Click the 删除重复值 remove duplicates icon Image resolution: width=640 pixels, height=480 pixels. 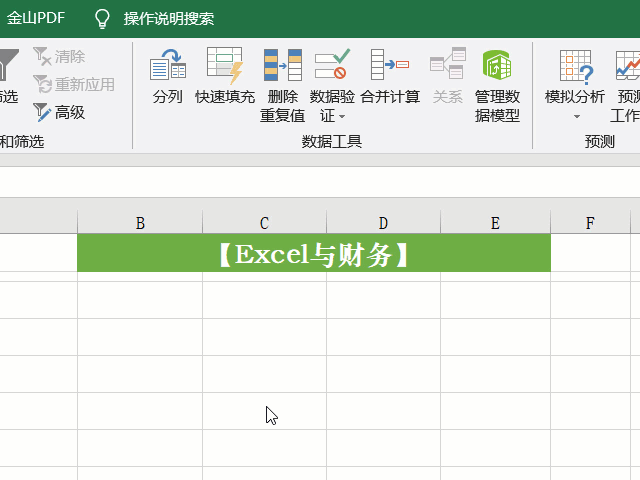pos(282,65)
